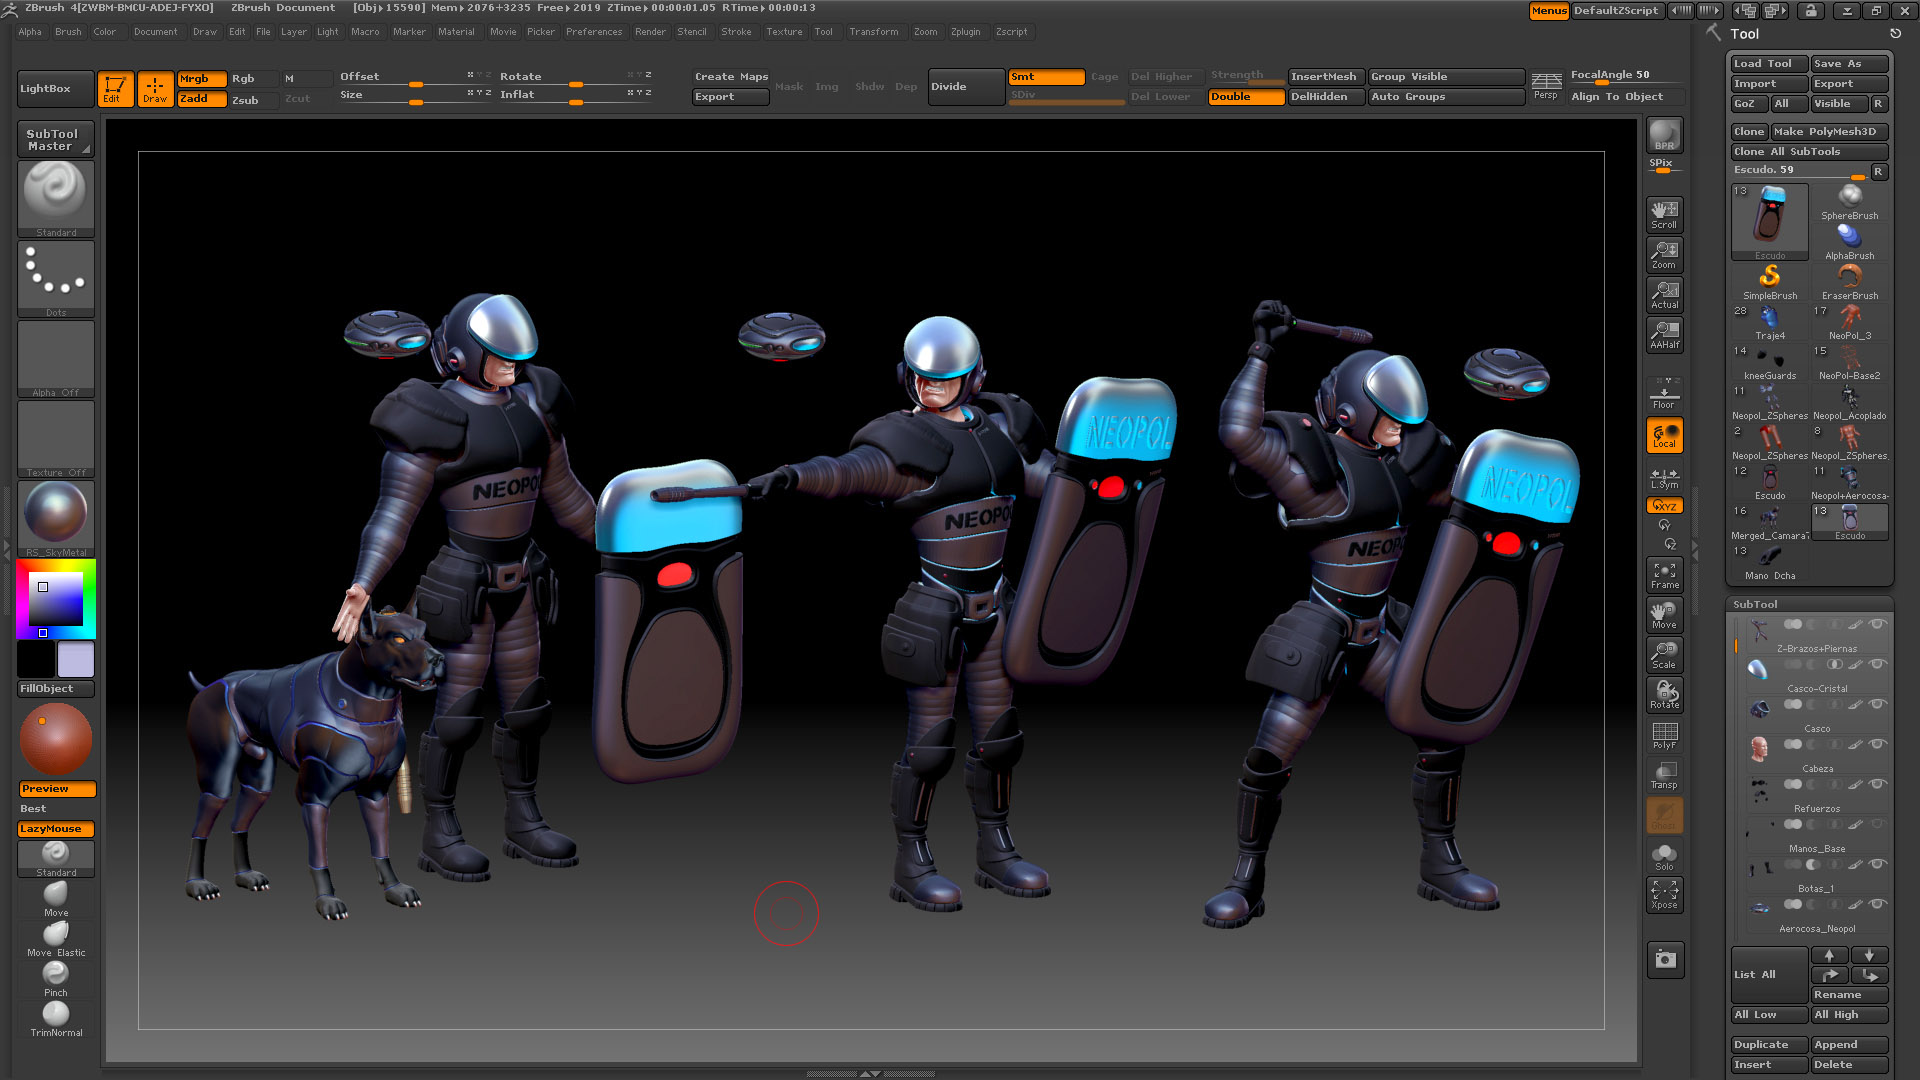Screen dimensions: 1920x1080
Task: Open the Texture Off selector
Action: [56, 438]
